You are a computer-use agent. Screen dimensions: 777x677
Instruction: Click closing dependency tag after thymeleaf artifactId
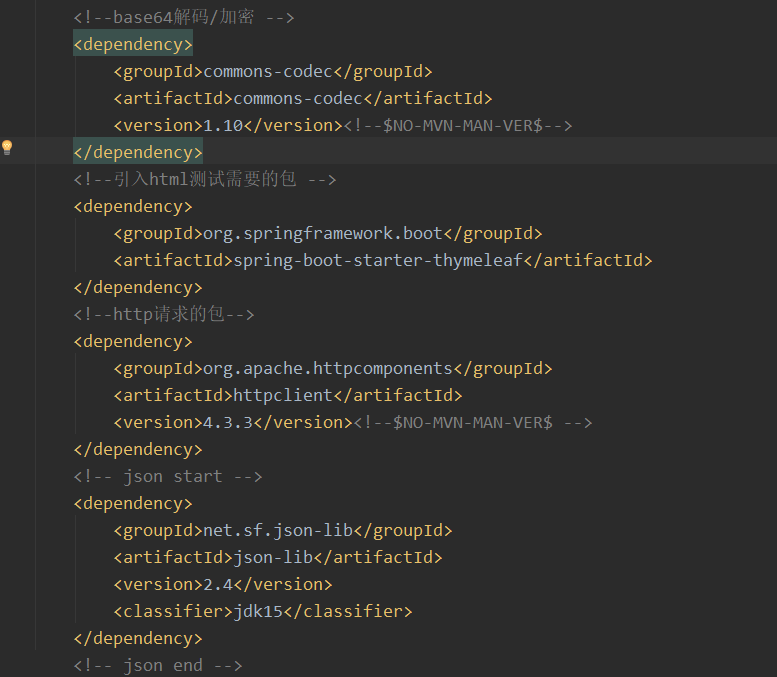tap(138, 287)
